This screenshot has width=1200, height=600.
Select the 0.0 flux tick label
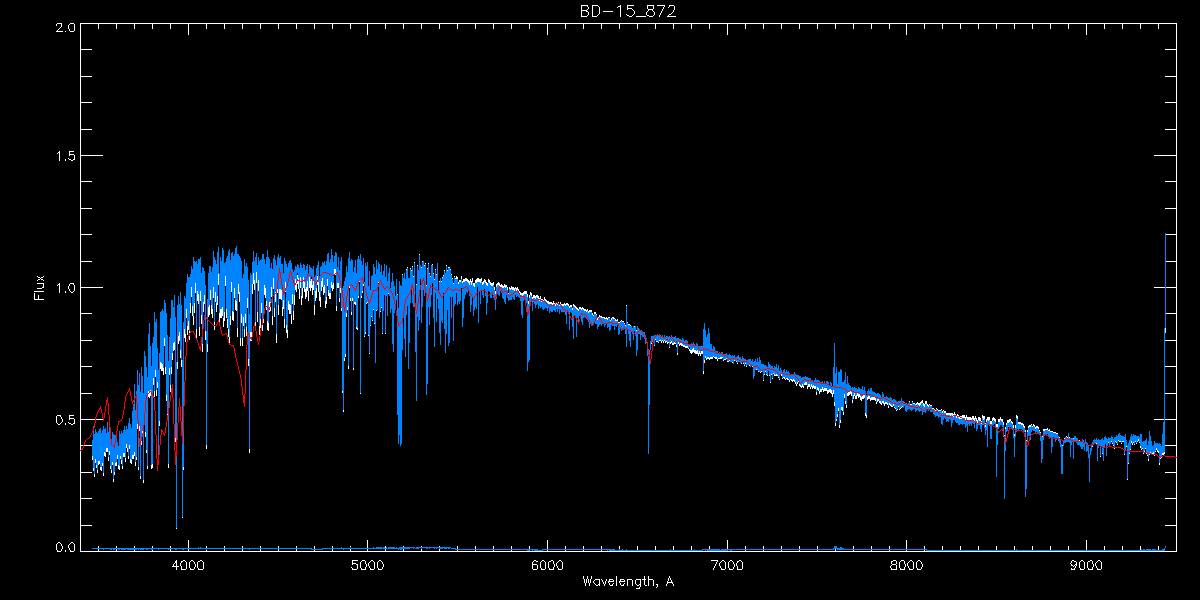click(x=63, y=547)
